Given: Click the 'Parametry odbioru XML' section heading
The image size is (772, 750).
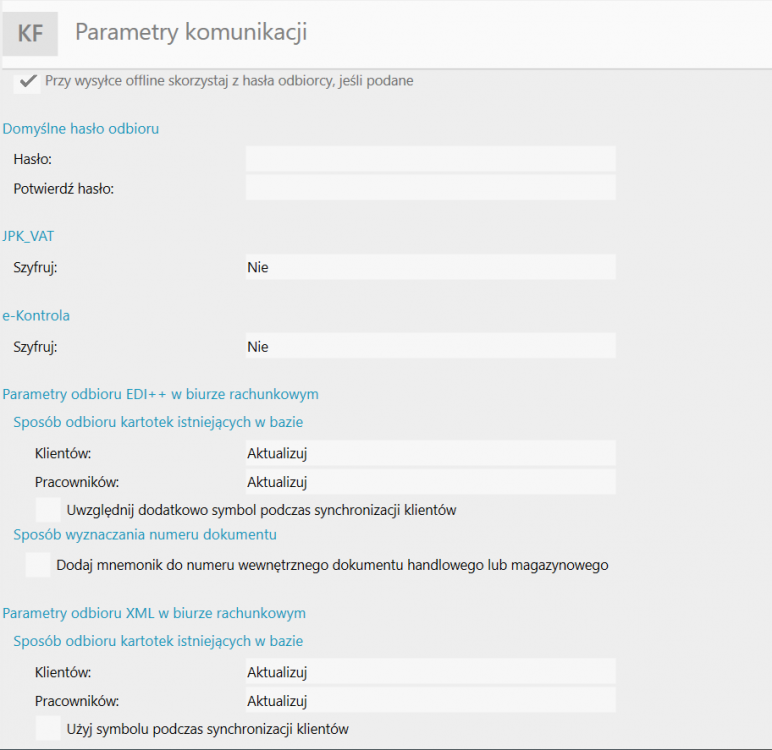Looking at the screenshot, I should [154, 613].
